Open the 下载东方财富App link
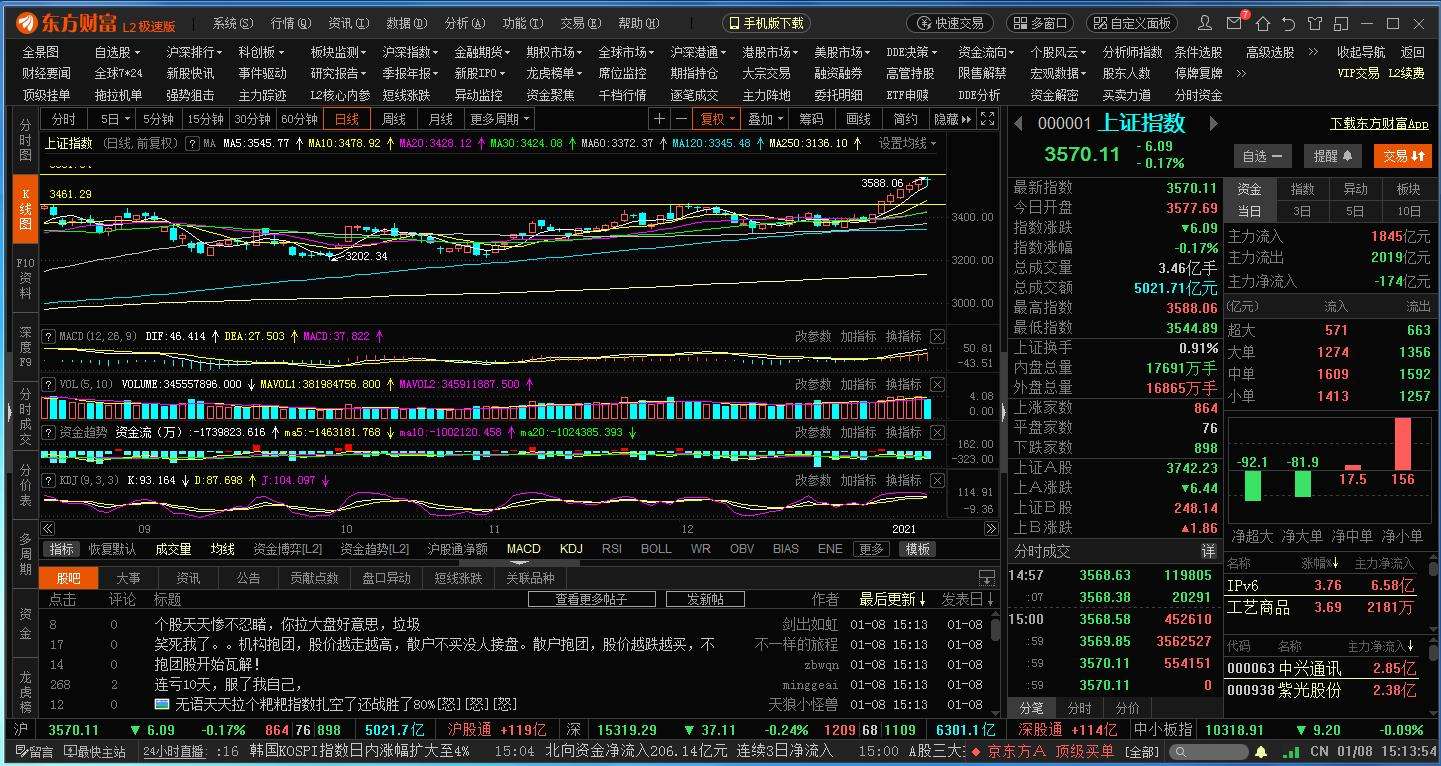1441x766 pixels. (x=1379, y=124)
